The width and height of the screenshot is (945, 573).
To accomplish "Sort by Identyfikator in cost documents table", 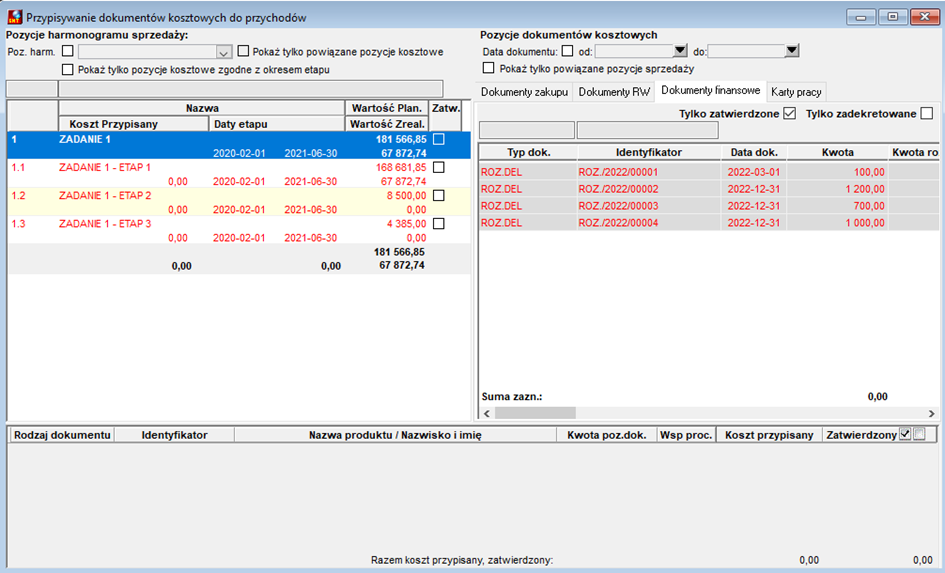I will [x=648, y=152].
